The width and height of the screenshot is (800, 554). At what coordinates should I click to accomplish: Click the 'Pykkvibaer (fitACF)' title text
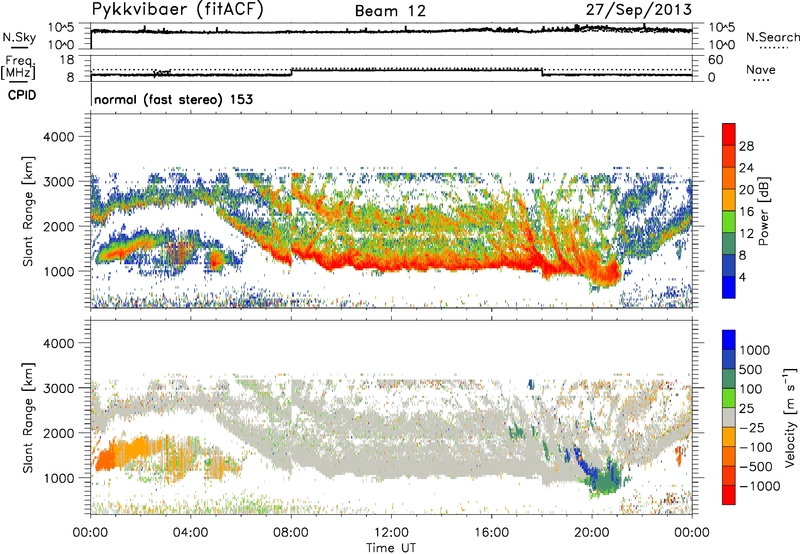(178, 10)
